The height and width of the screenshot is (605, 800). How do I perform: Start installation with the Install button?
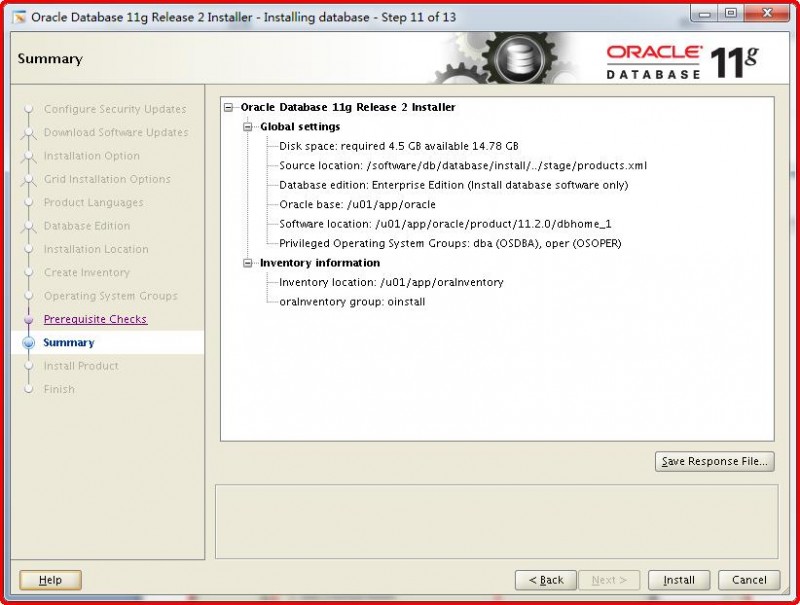pyautogui.click(x=678, y=580)
